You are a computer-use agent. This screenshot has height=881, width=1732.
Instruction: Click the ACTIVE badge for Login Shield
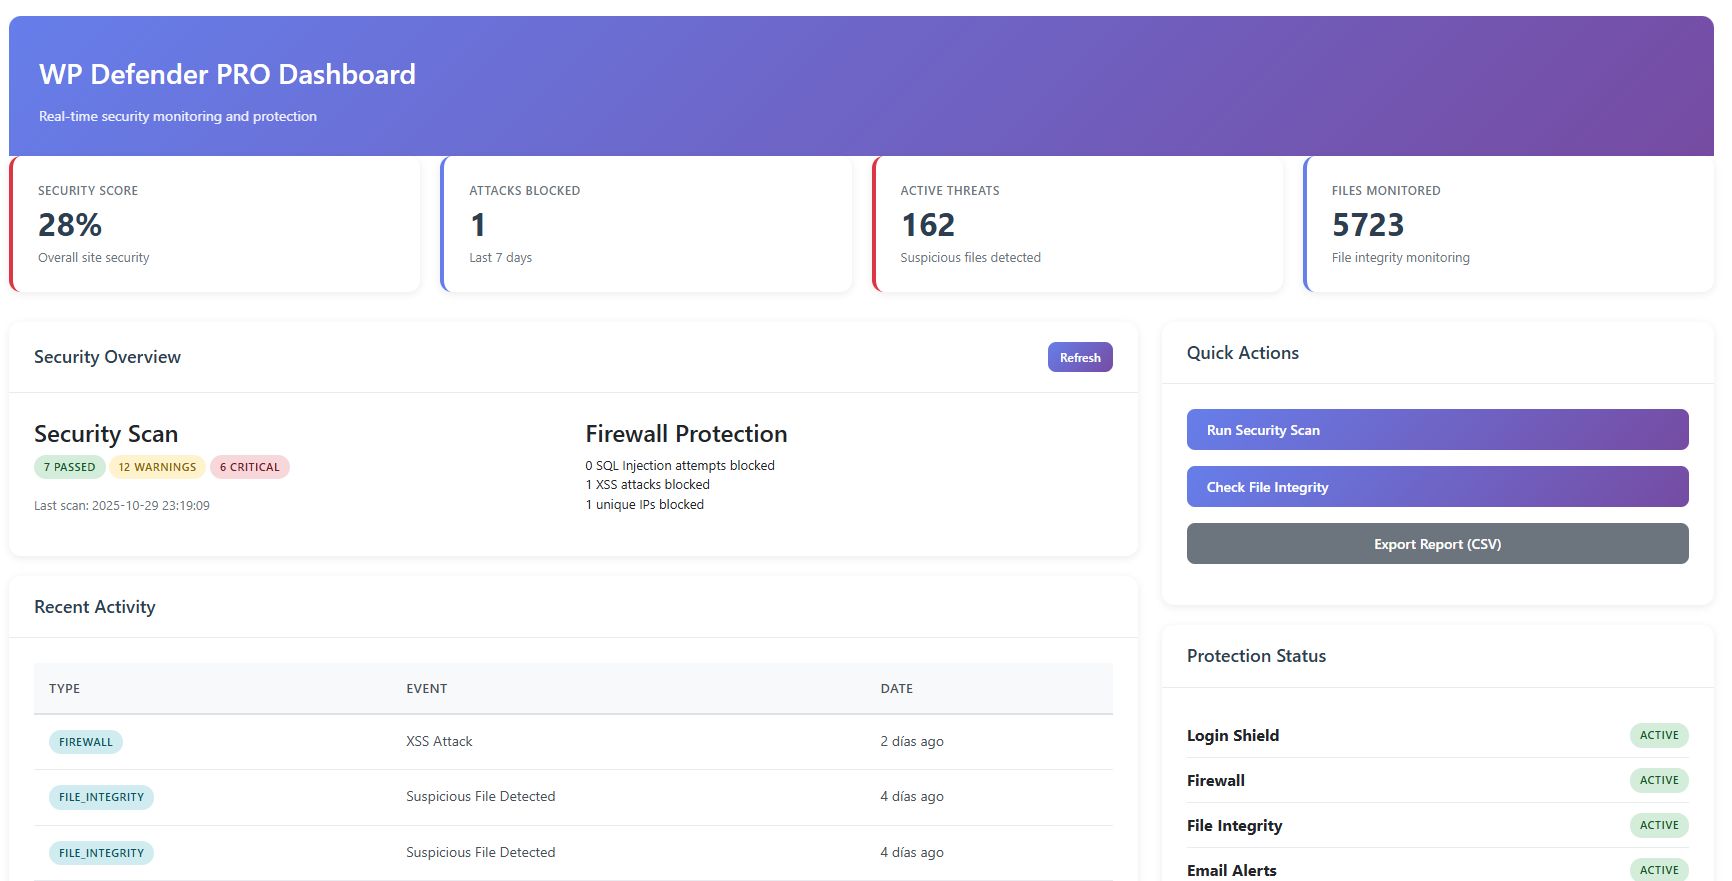pyautogui.click(x=1659, y=735)
